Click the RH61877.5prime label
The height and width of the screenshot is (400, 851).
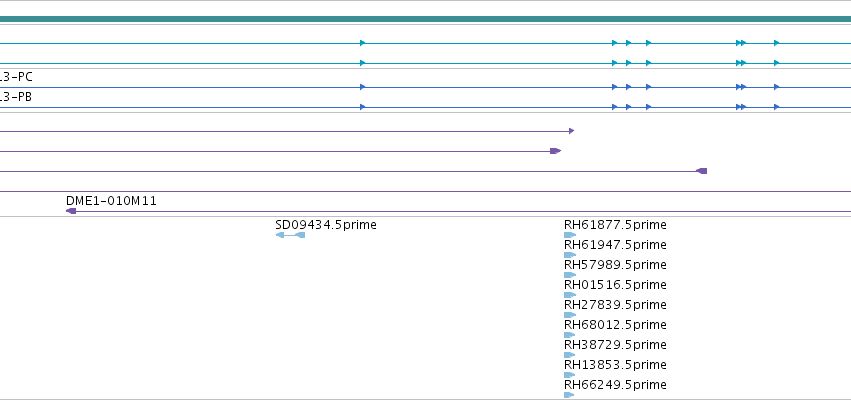615,225
